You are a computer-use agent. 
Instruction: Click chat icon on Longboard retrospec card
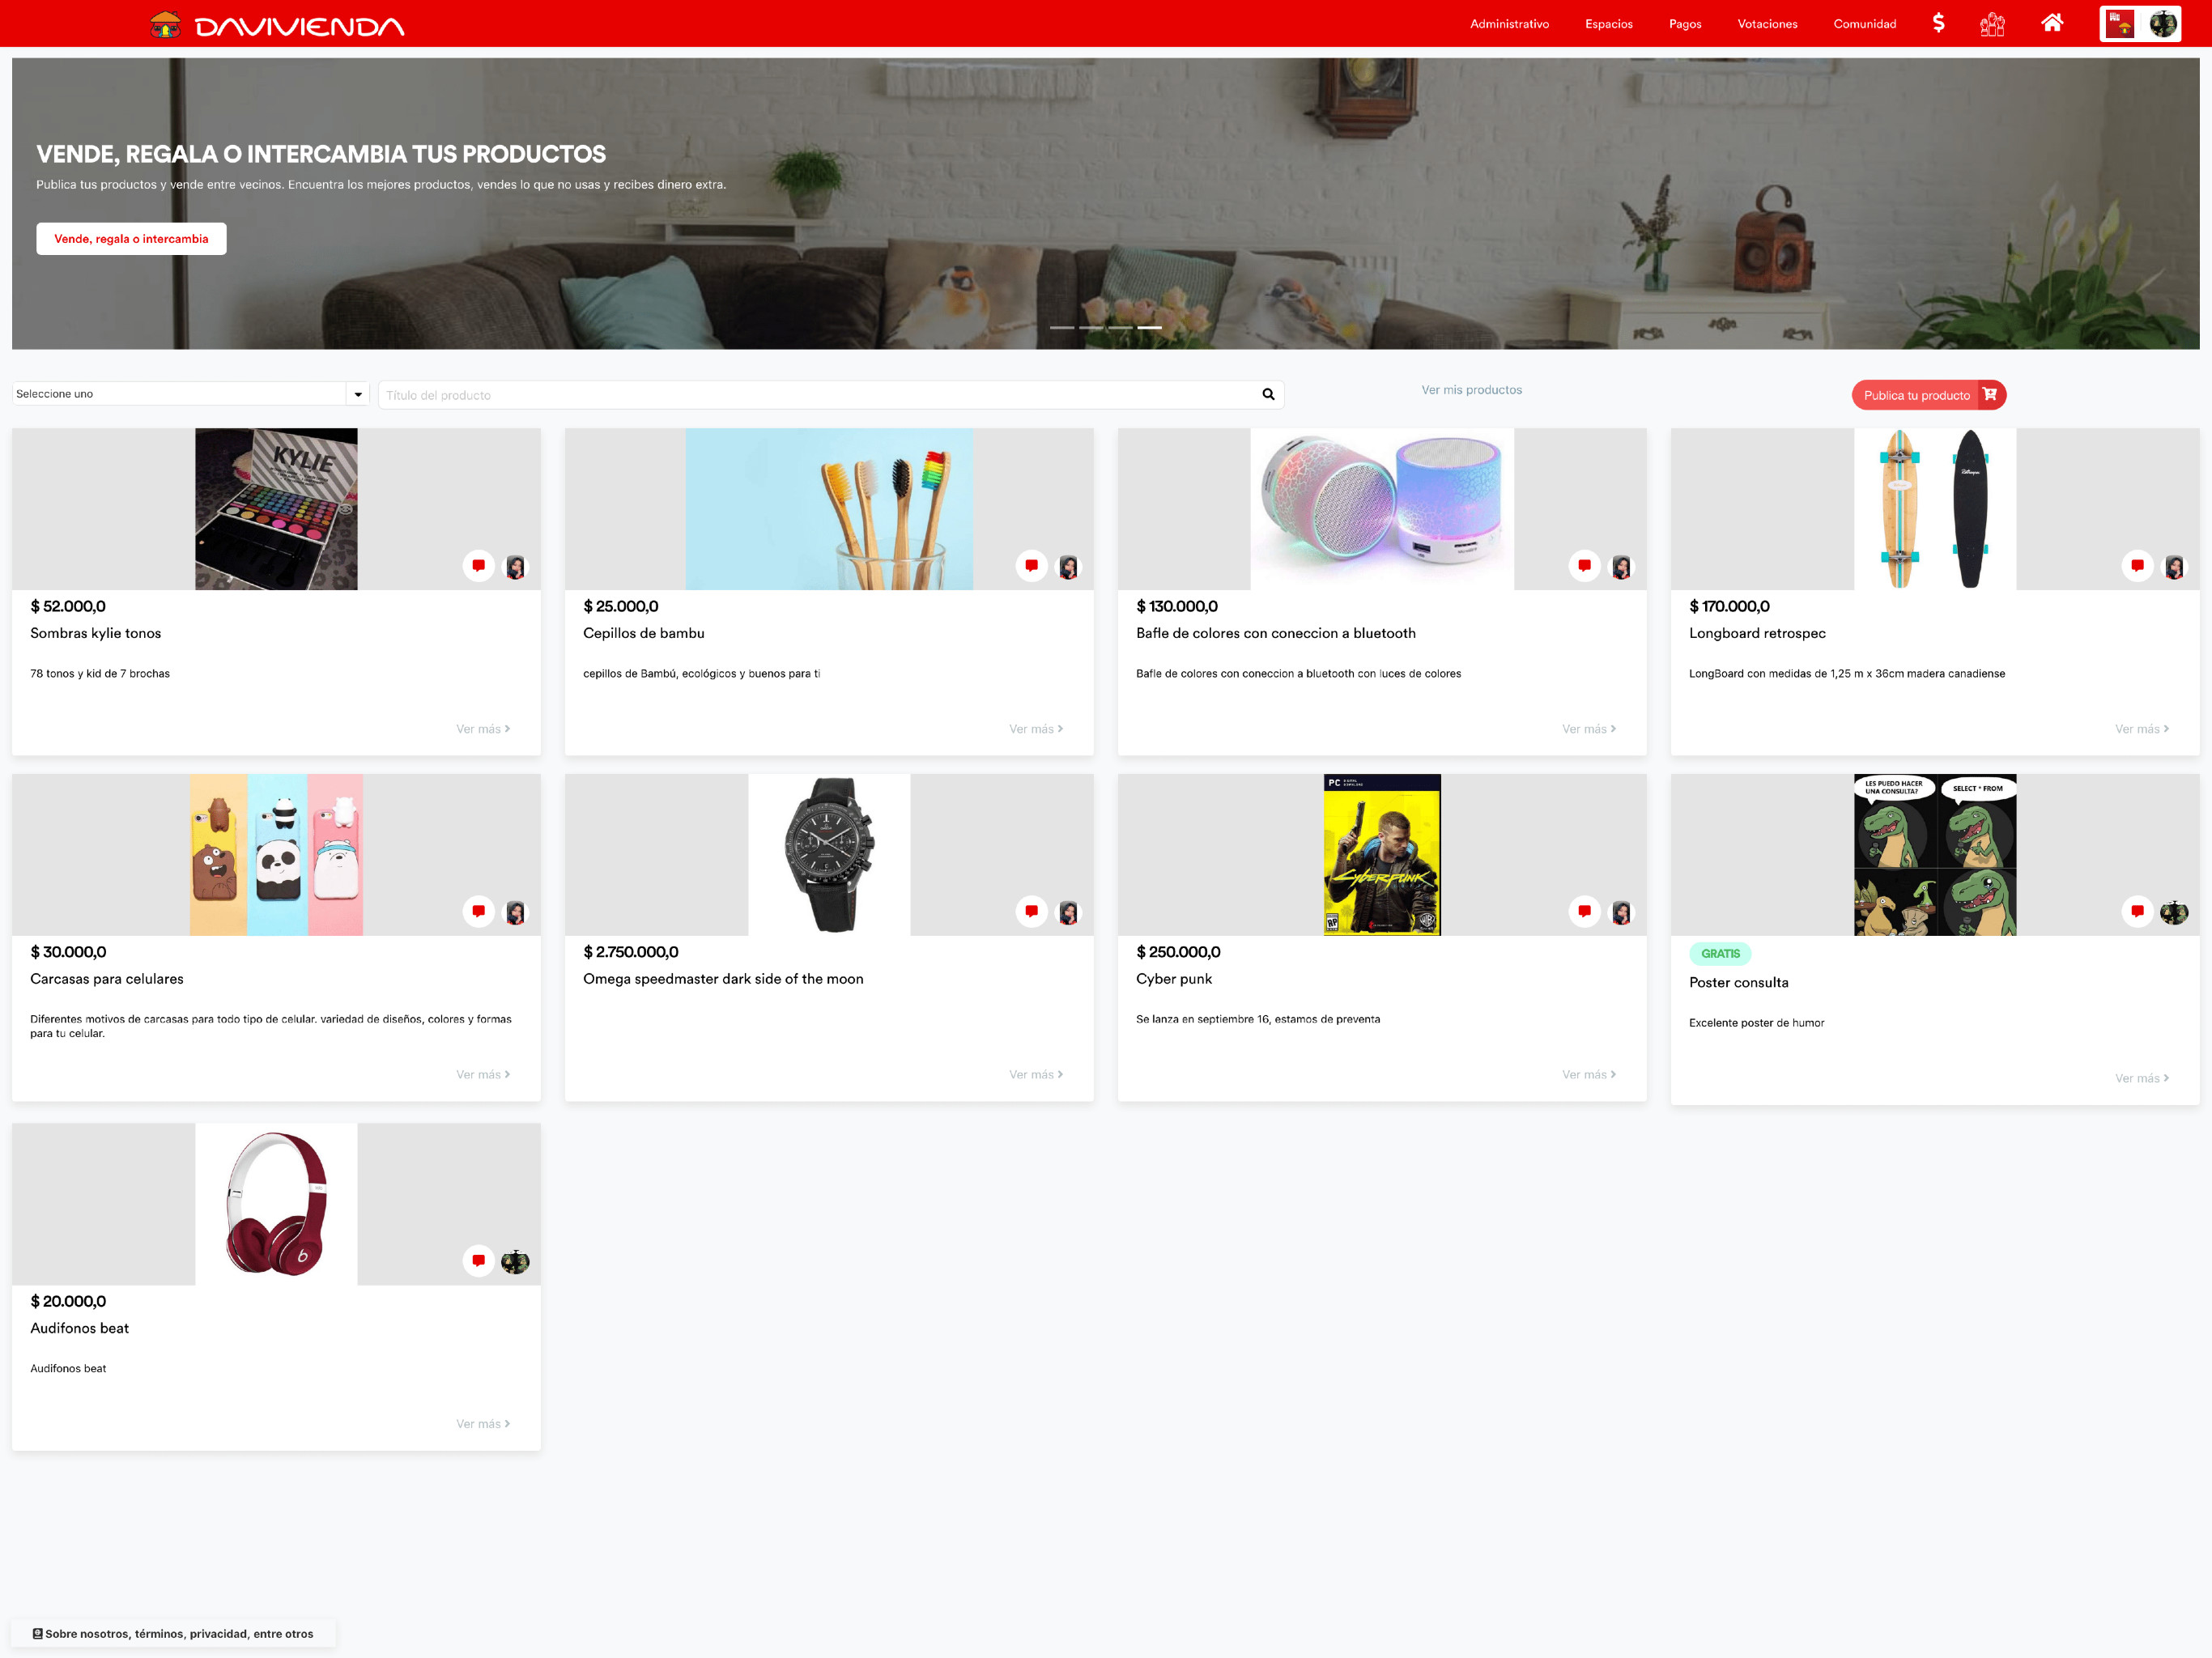click(x=2137, y=566)
